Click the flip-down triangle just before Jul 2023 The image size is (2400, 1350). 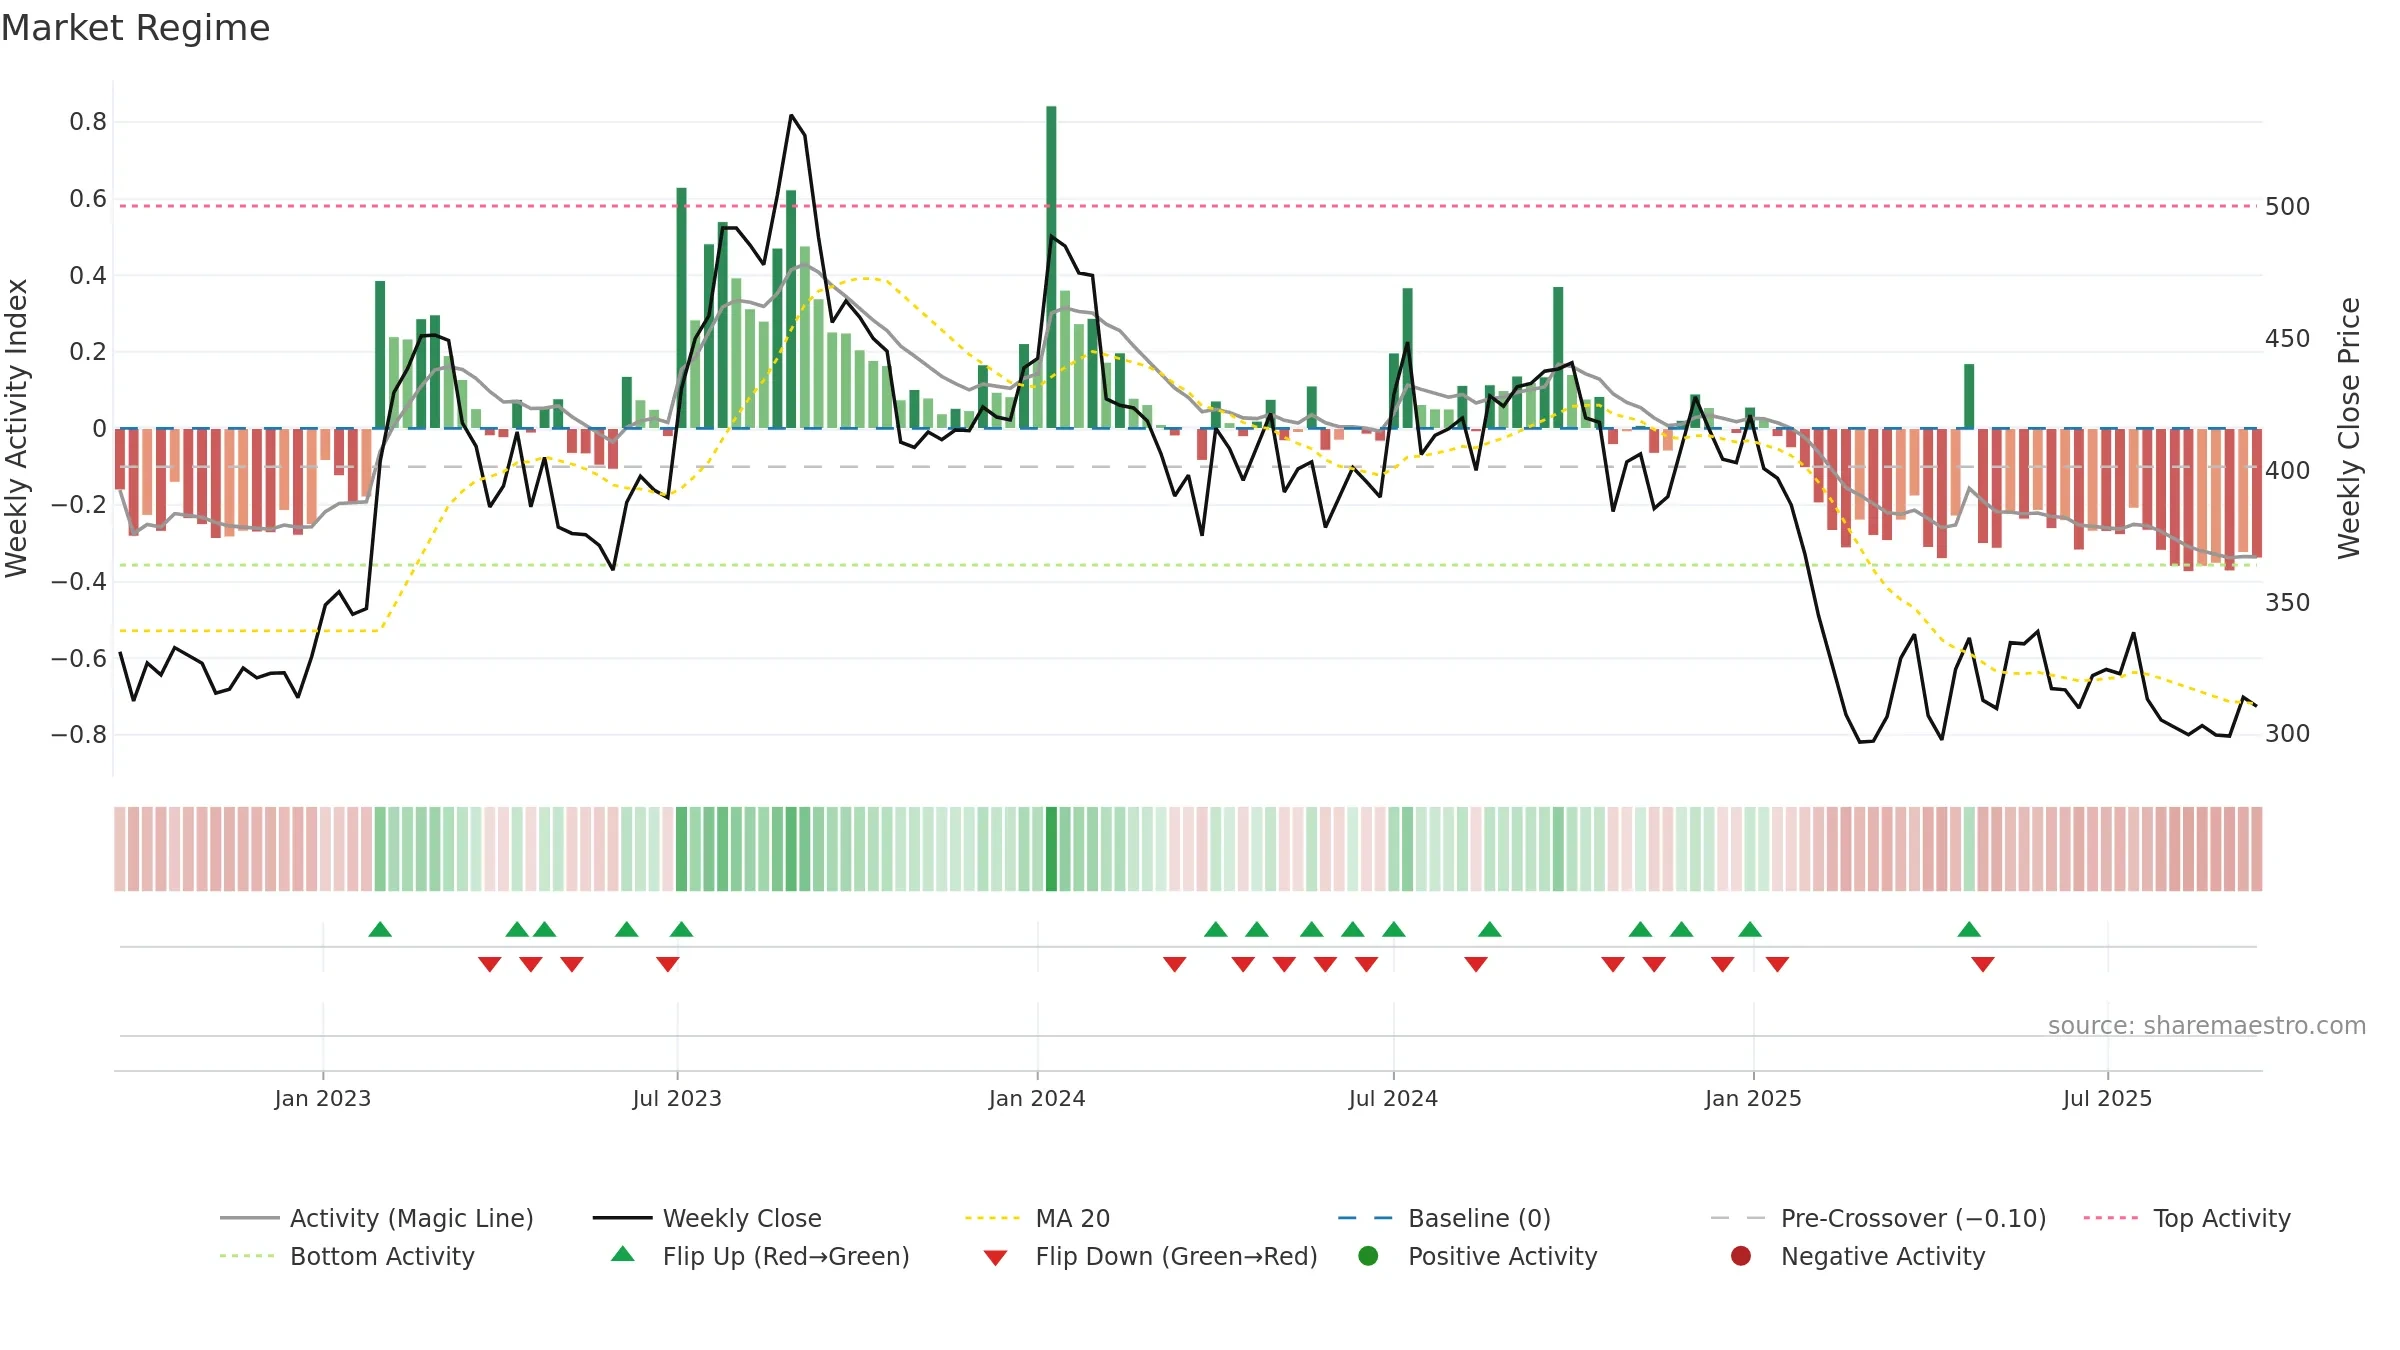668,964
